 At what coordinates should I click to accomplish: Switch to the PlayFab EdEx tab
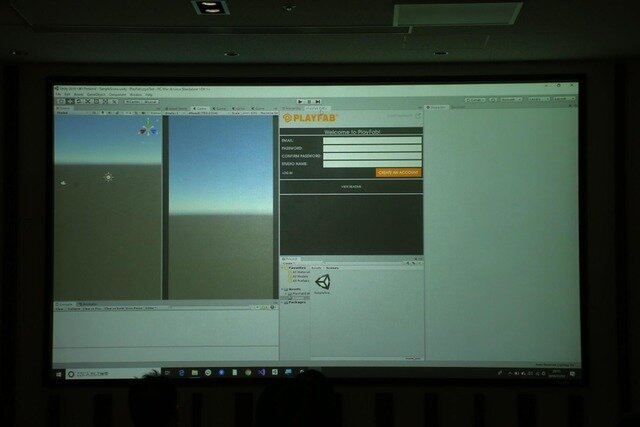click(x=317, y=108)
